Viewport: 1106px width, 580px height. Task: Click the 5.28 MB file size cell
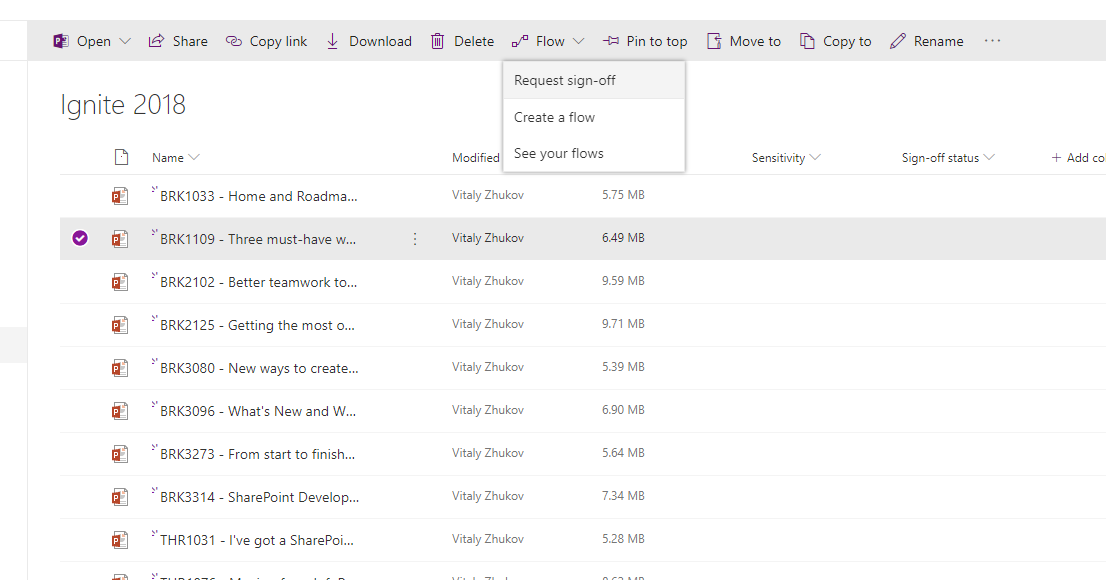(624, 539)
